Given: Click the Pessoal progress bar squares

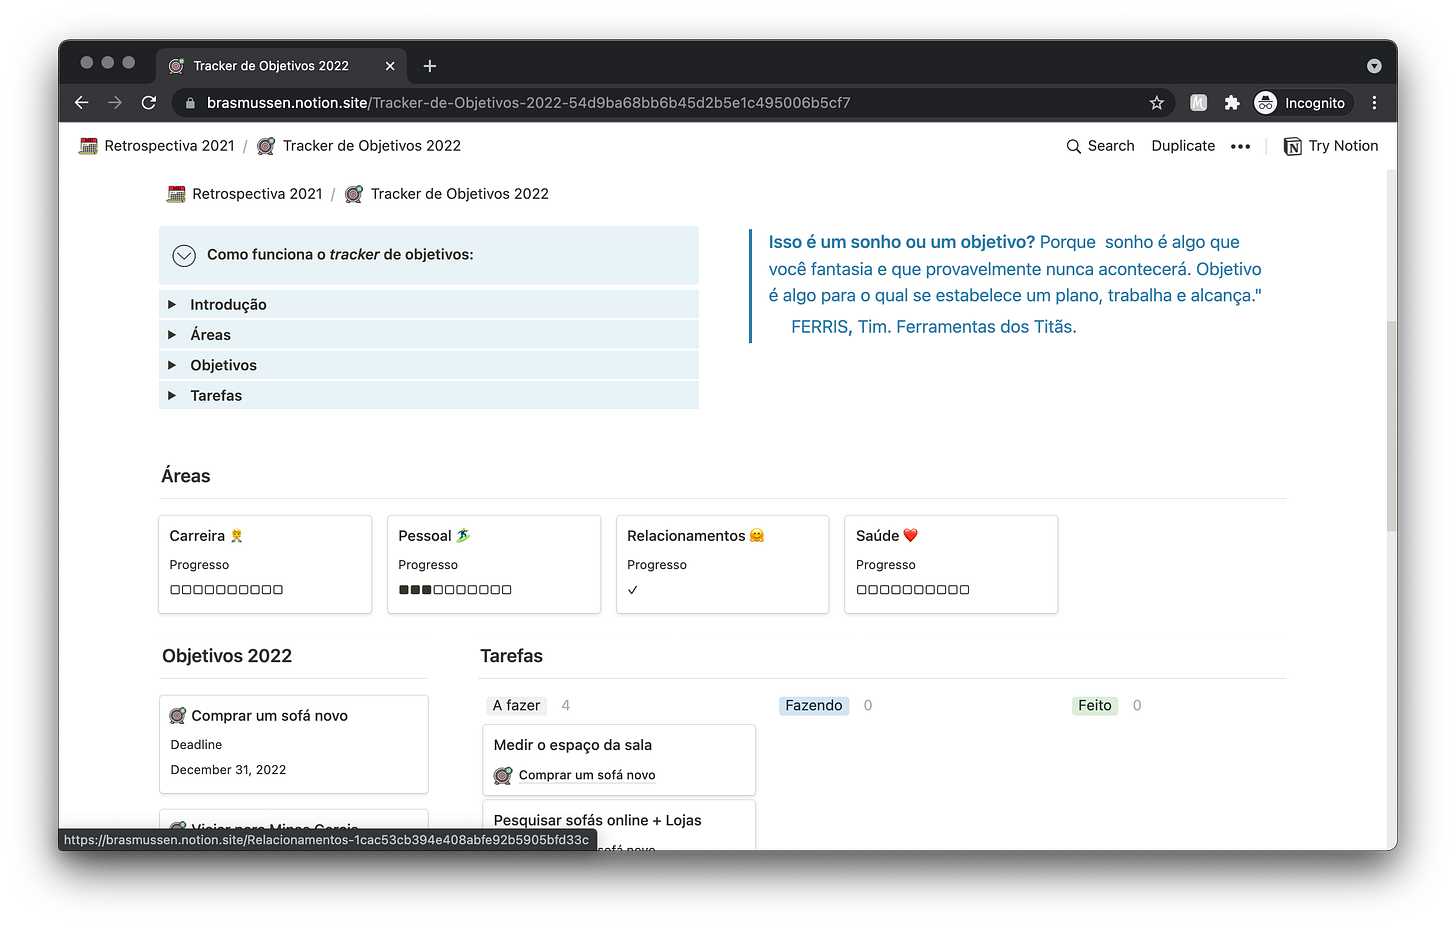Looking at the screenshot, I should pos(455,590).
